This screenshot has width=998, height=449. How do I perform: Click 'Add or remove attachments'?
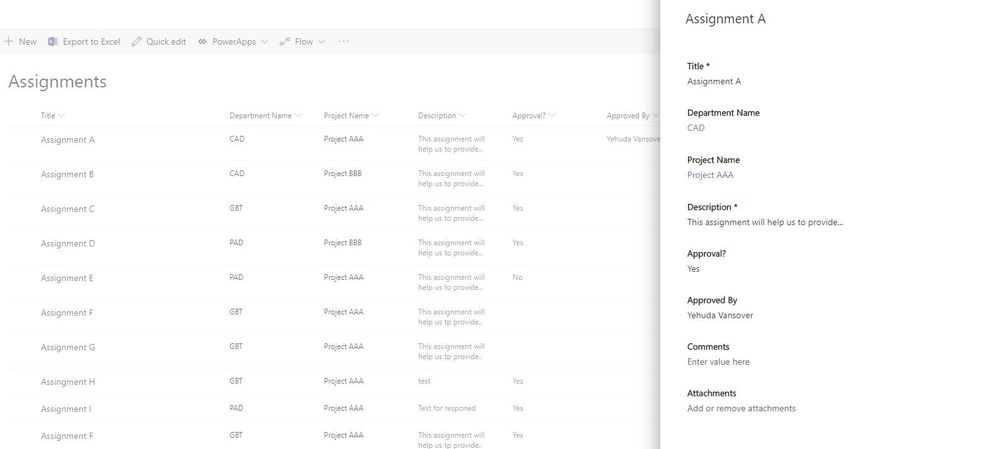pos(741,408)
